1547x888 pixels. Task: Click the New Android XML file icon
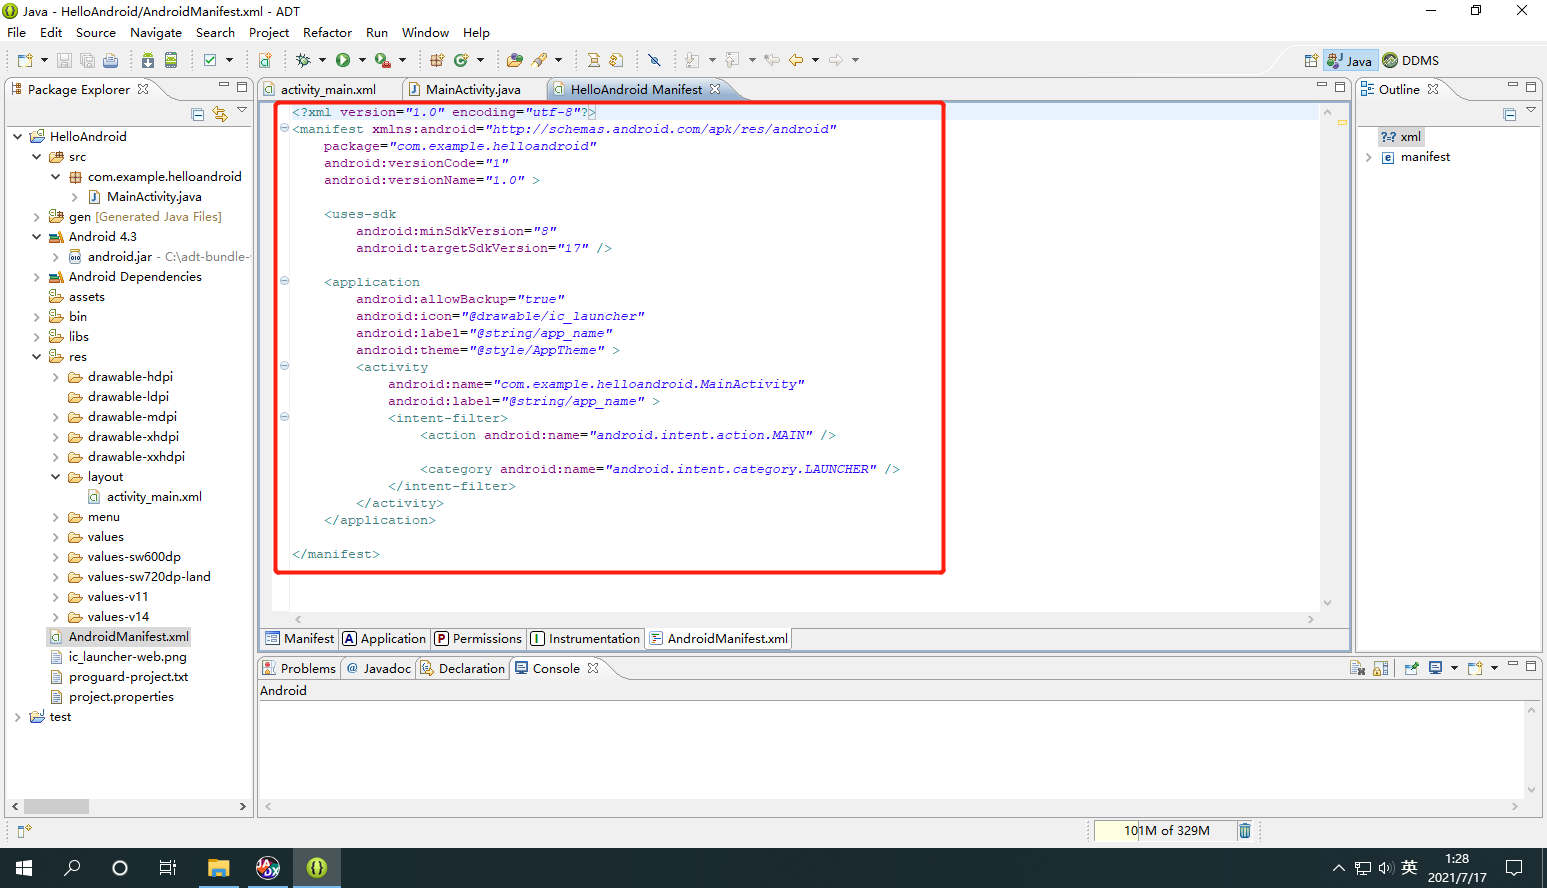tap(265, 60)
